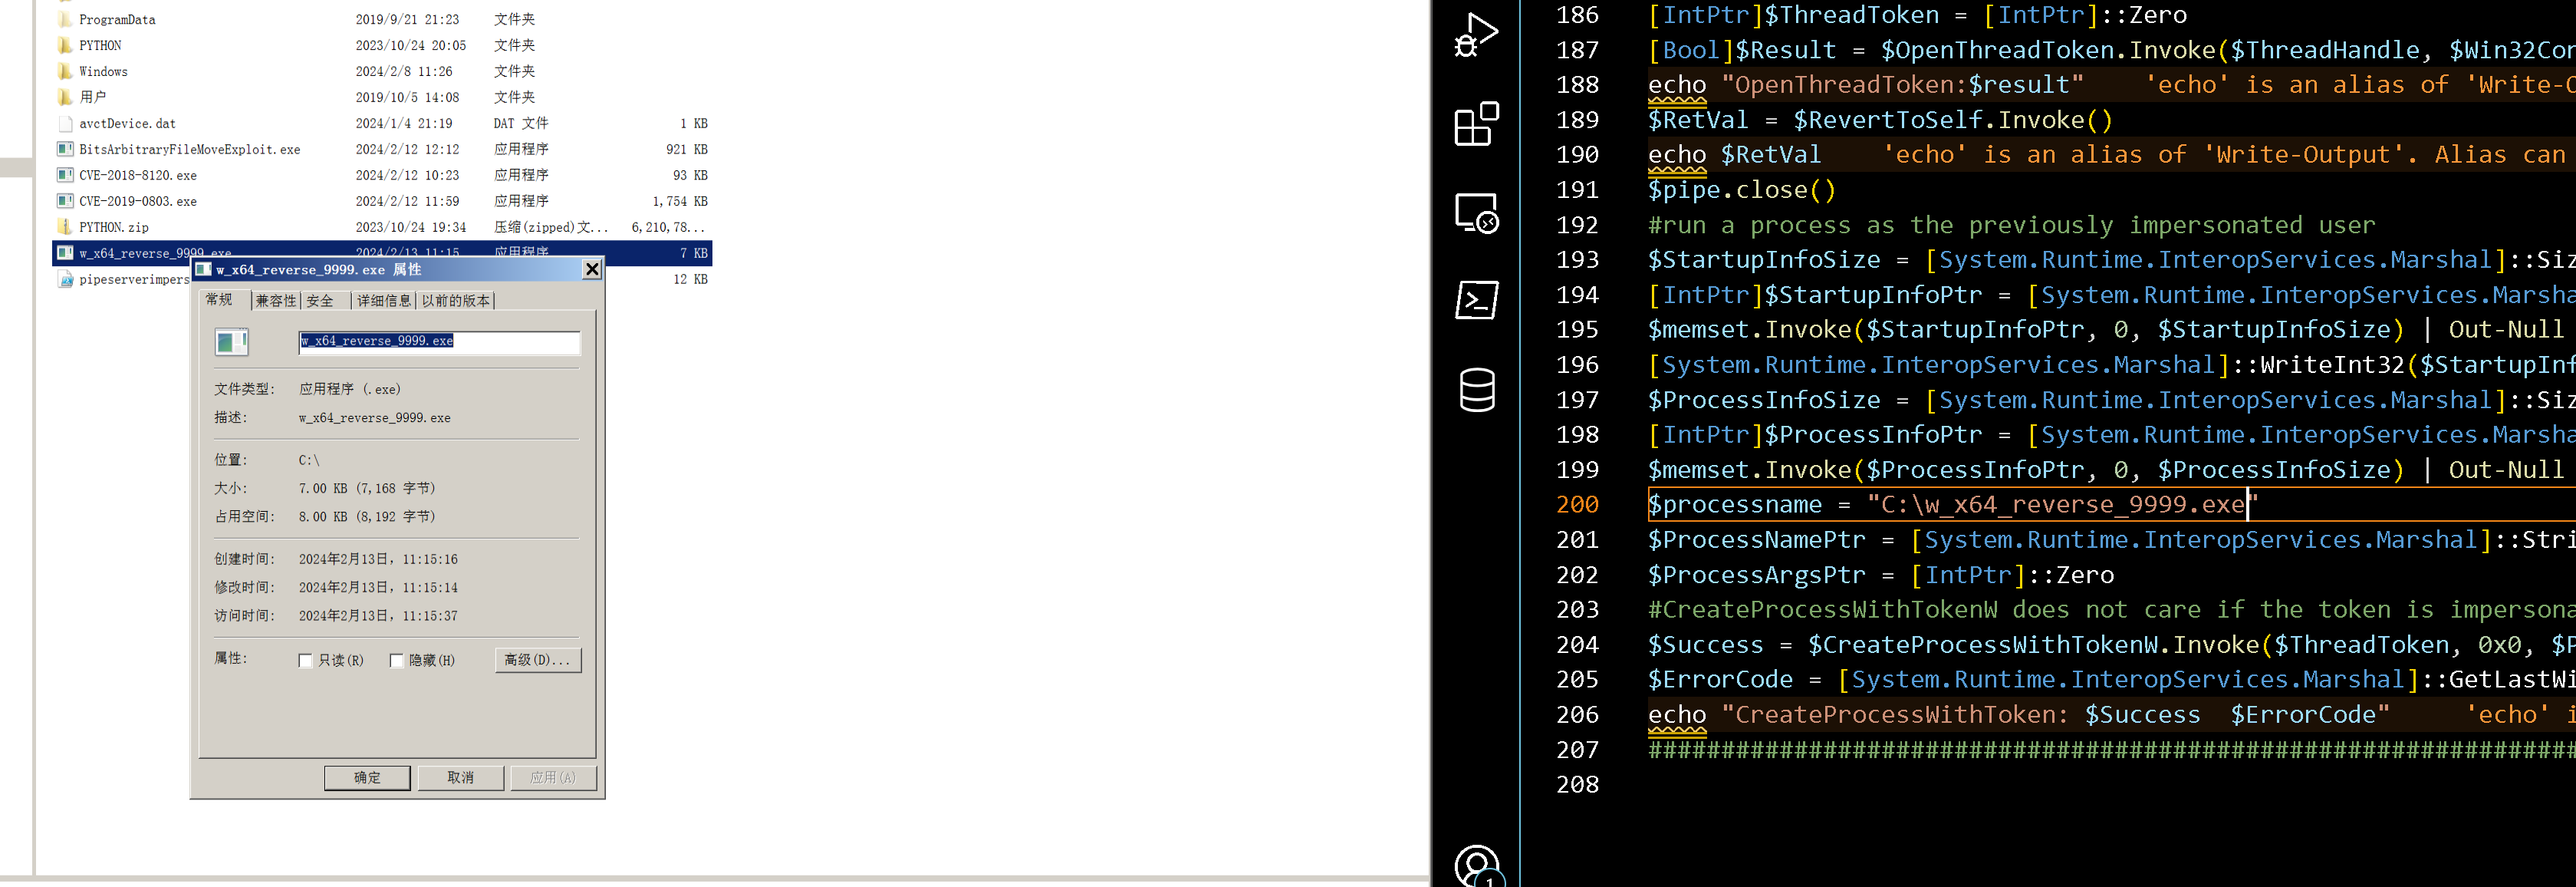The height and width of the screenshot is (887, 2576).
Task: Enable the 只读 read-only checkbox
Action: point(306,661)
